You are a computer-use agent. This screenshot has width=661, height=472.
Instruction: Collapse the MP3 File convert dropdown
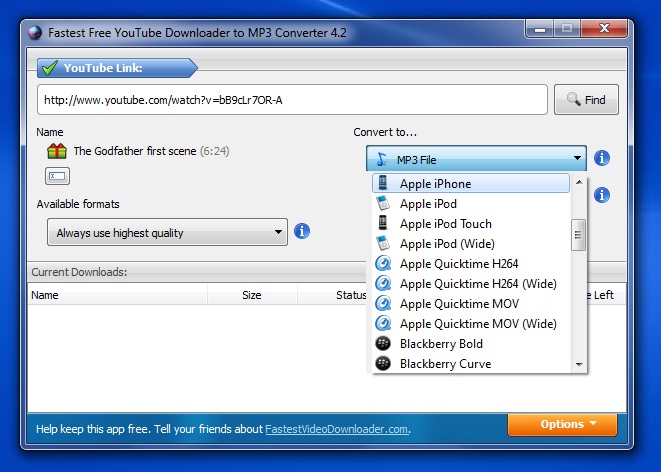pos(476,158)
